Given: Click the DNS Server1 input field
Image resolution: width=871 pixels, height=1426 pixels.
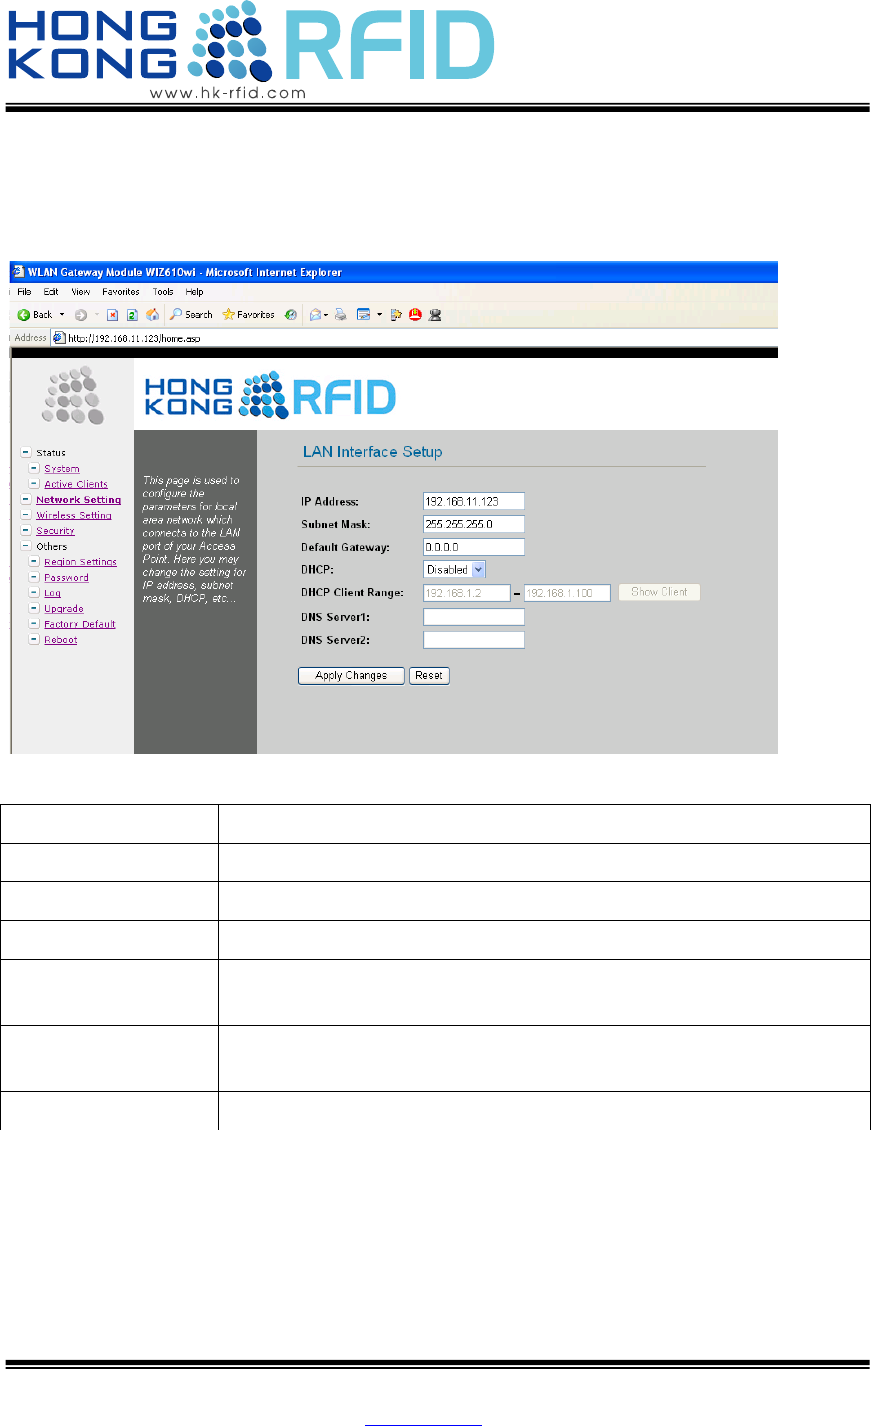Looking at the screenshot, I should click(474, 617).
